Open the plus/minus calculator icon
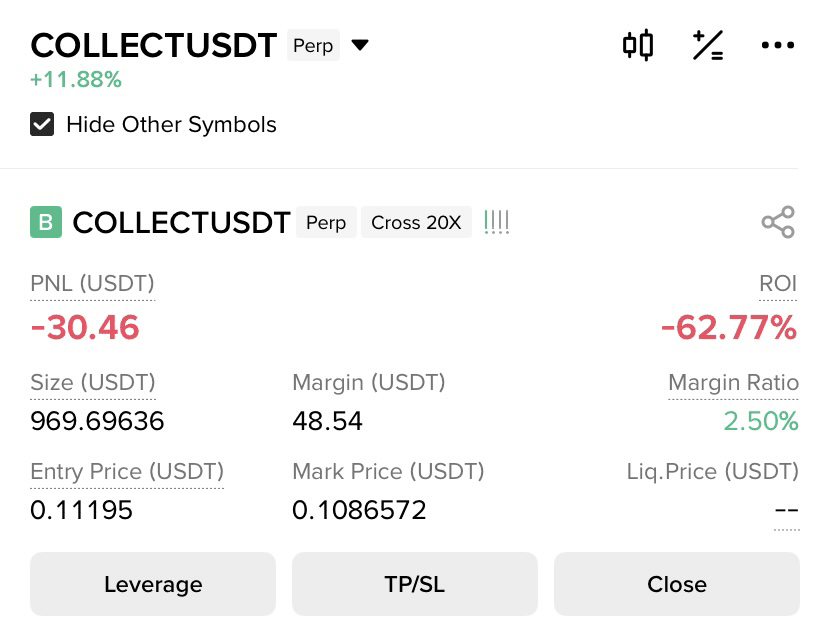828x628 pixels. pyautogui.click(x=708, y=45)
